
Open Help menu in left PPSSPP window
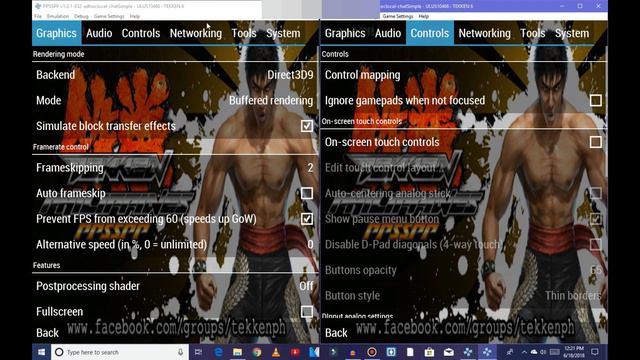pos(135,16)
